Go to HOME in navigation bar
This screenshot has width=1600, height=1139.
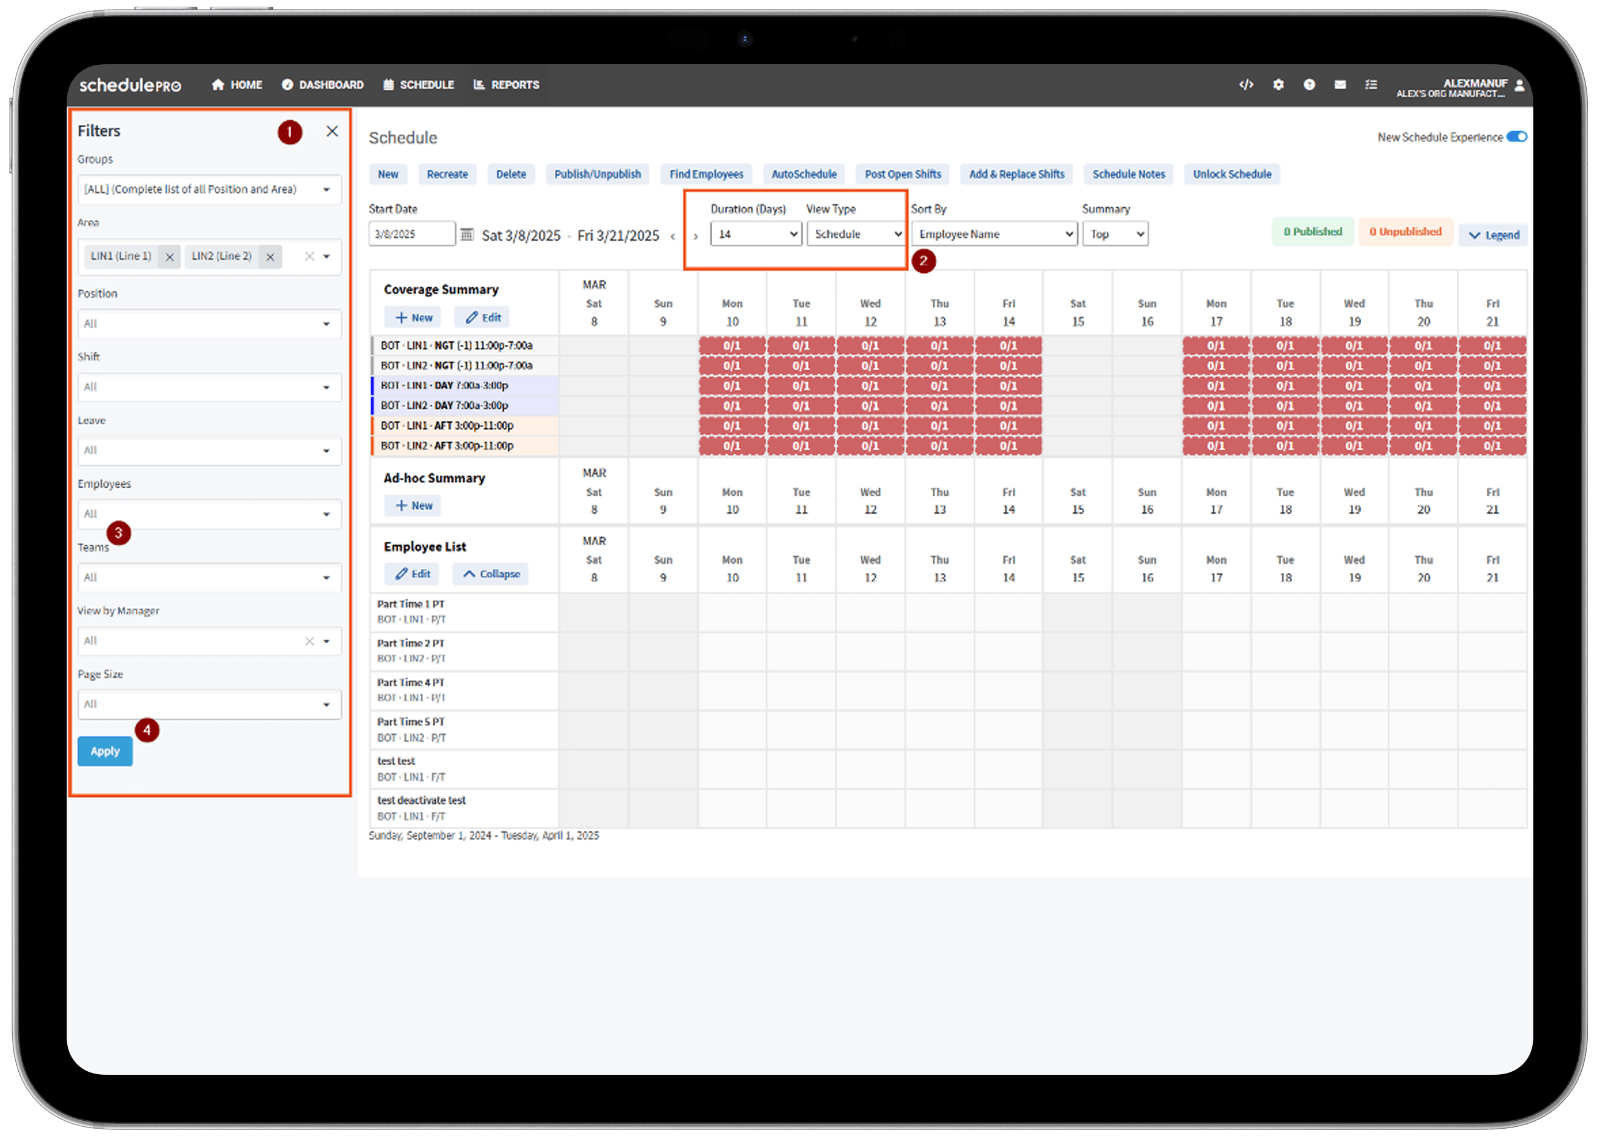pyautogui.click(x=237, y=85)
